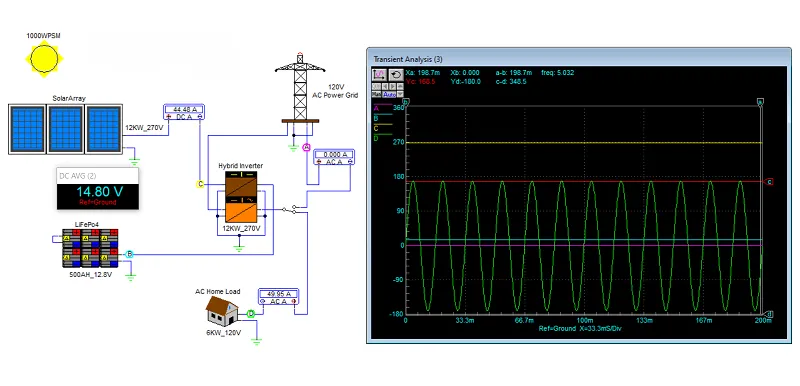
Task: Click the ground symbol under the home load
Action: click(x=257, y=341)
